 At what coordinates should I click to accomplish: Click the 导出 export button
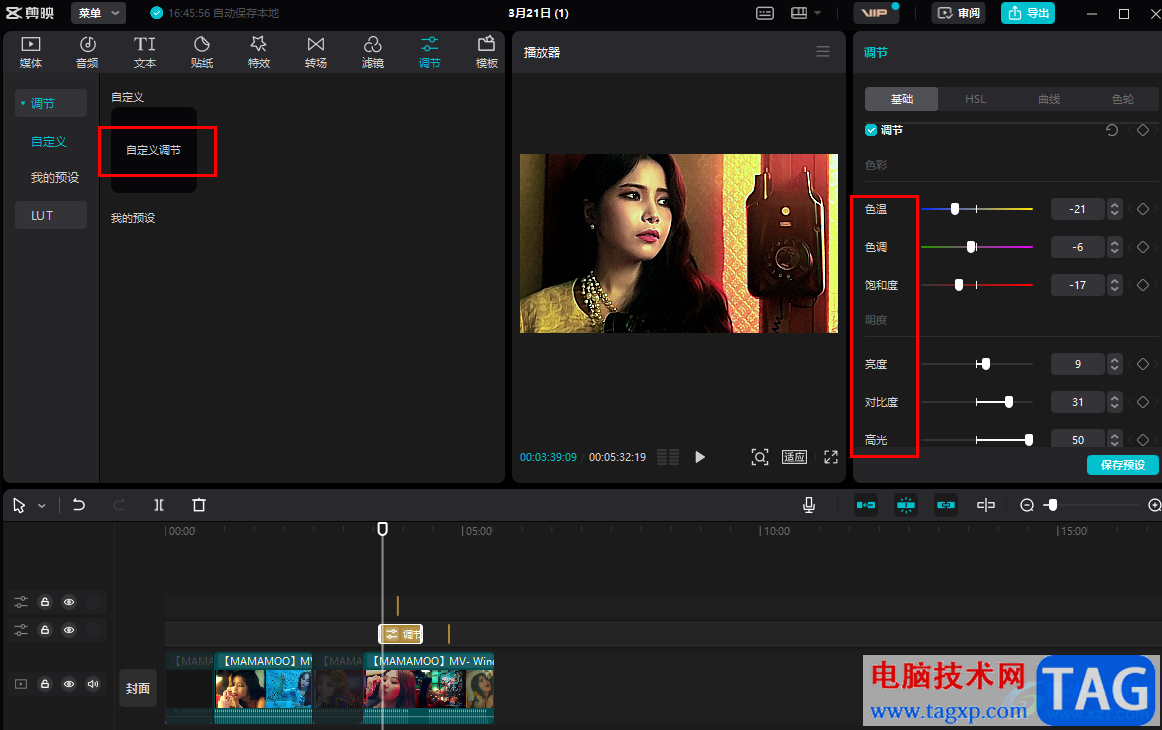point(1028,13)
